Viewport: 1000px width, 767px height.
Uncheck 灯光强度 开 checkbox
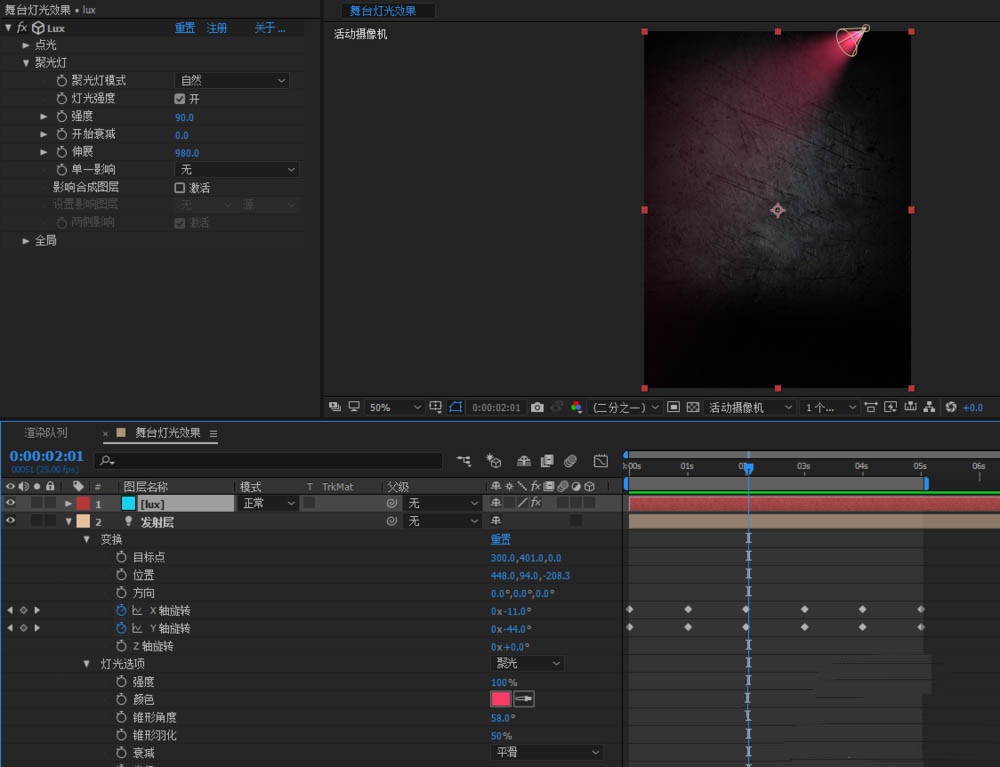180,99
